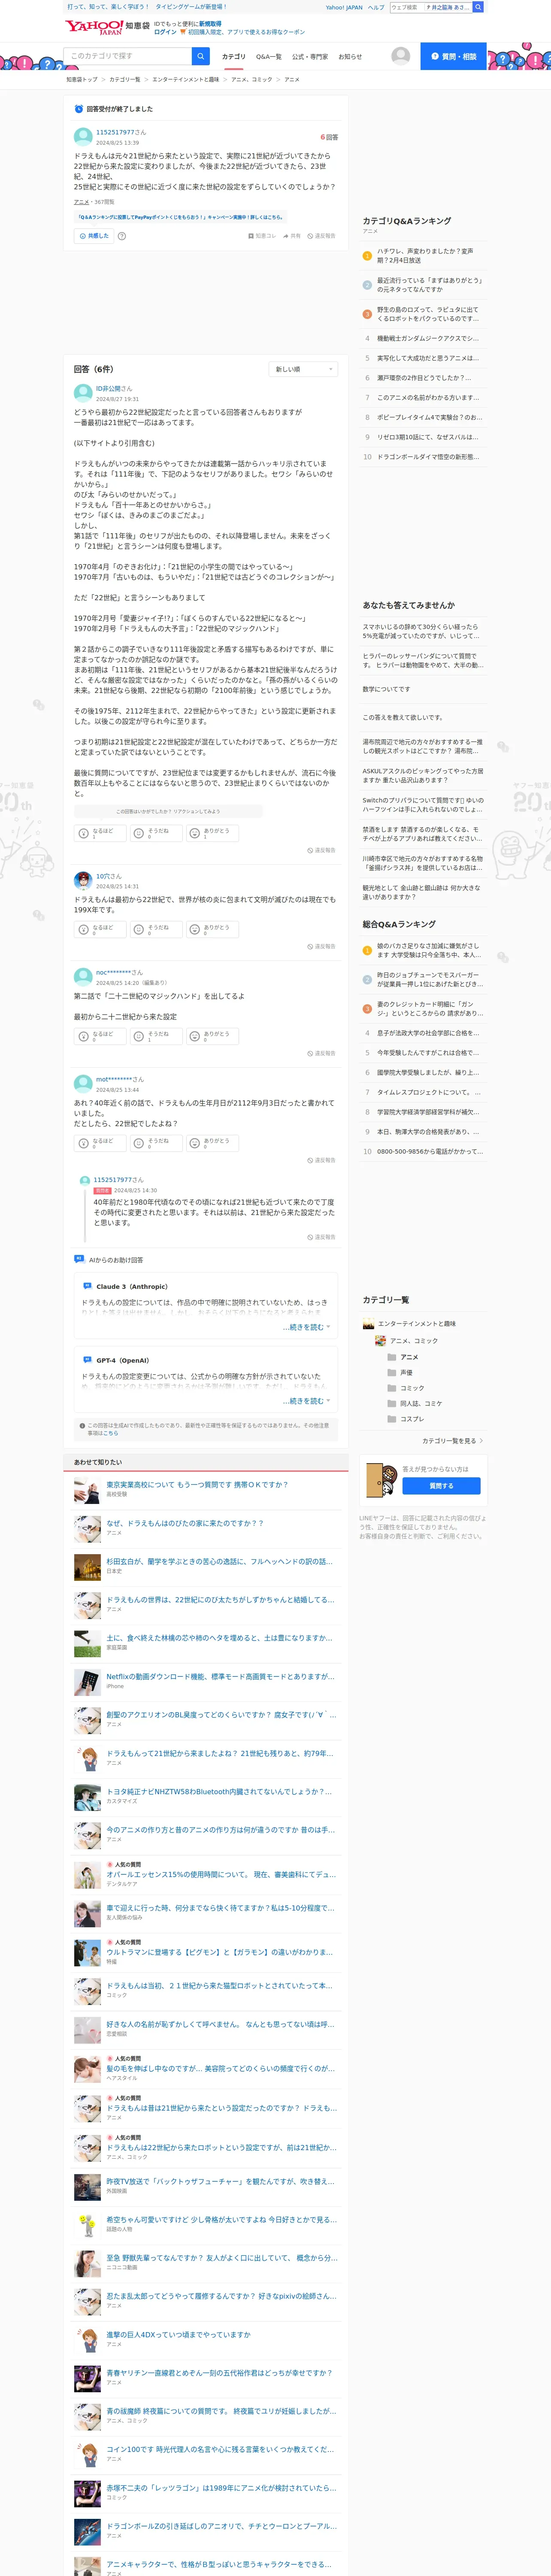The image size is (551, 2576).
Task: Select the Q&A一覧 tab
Action: pos(269,57)
